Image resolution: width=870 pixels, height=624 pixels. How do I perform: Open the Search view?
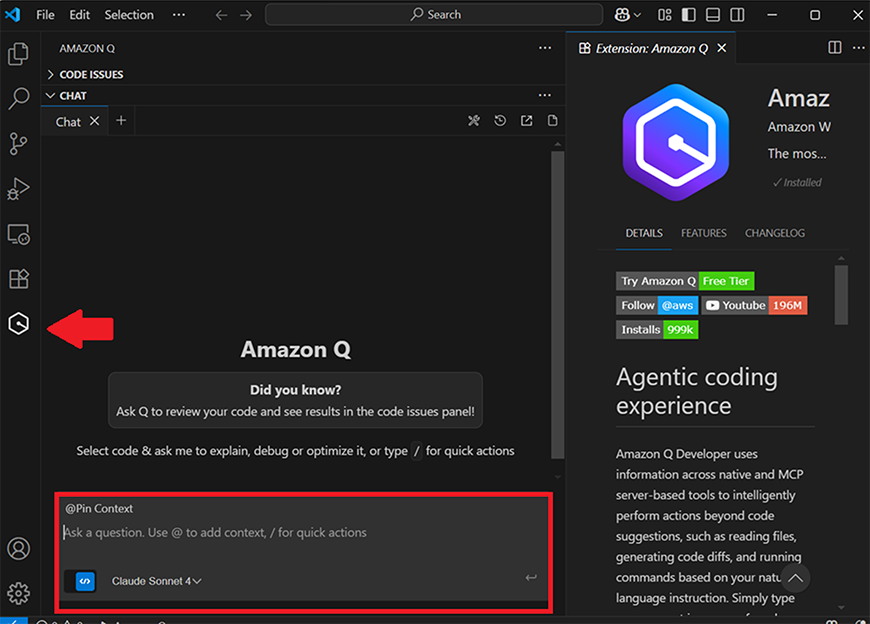tap(18, 98)
